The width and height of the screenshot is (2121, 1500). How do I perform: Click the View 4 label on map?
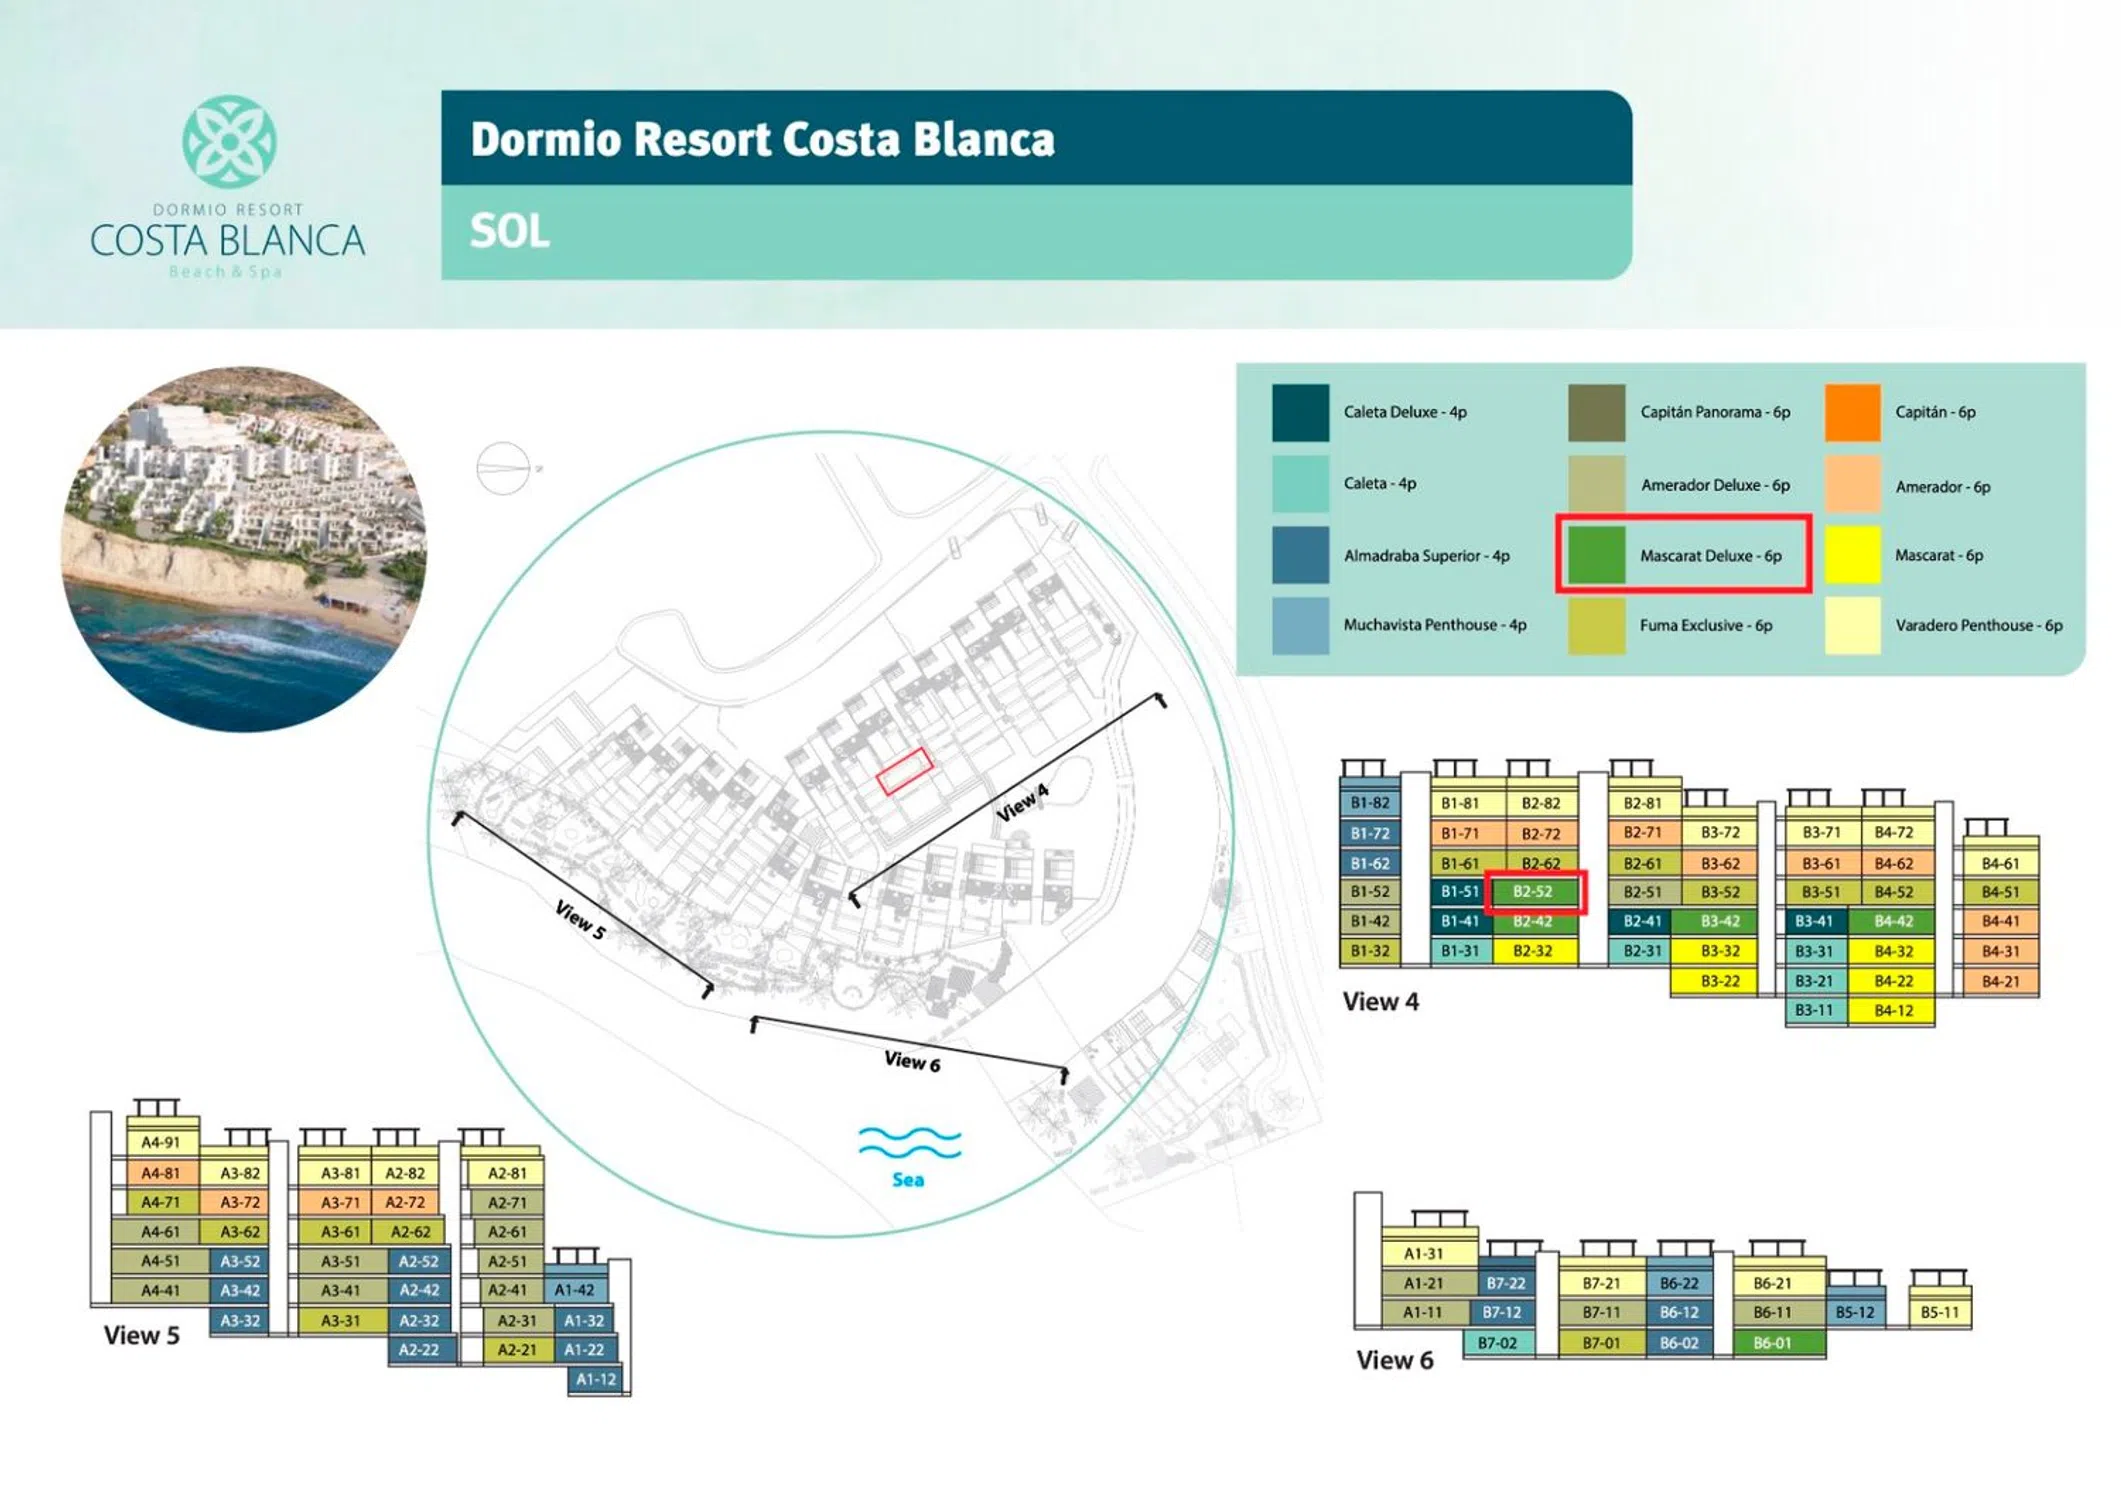1022,803
